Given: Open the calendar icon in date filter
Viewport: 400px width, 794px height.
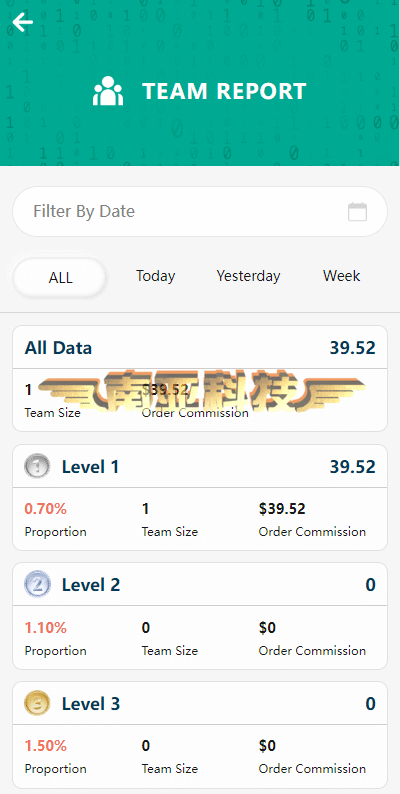Looking at the screenshot, I should tap(357, 212).
